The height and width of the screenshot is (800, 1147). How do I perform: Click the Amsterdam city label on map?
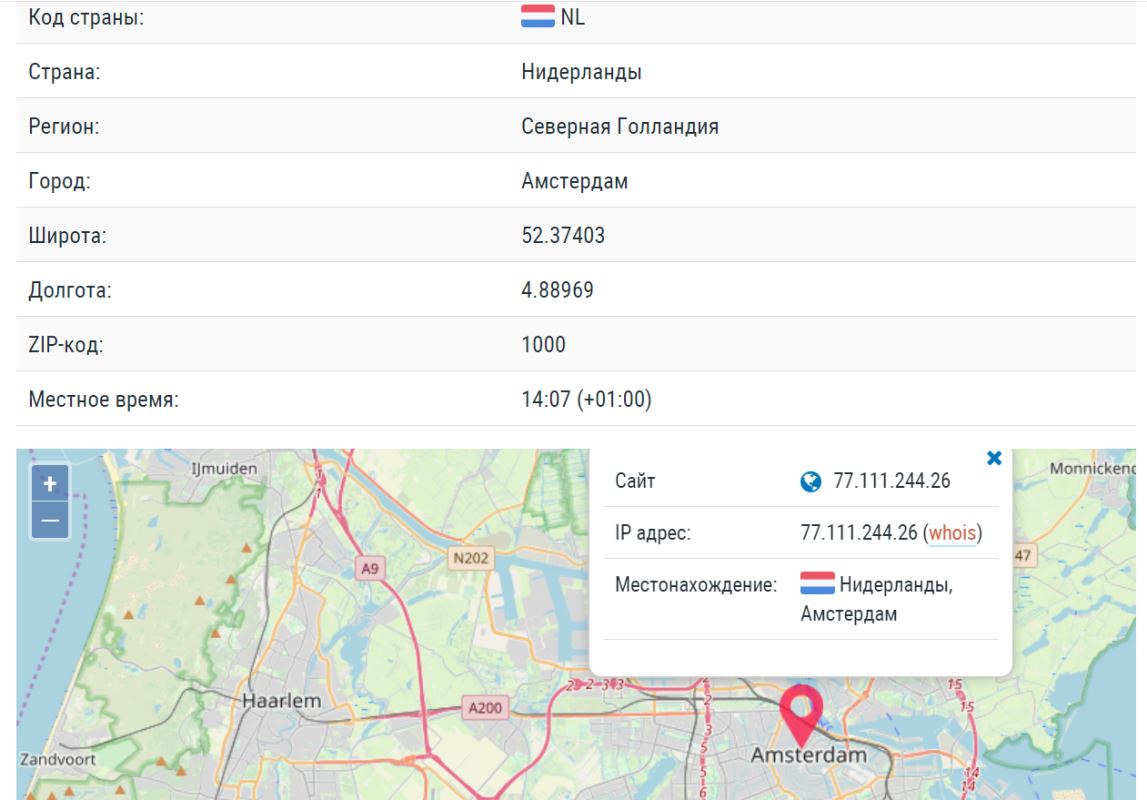click(x=808, y=756)
